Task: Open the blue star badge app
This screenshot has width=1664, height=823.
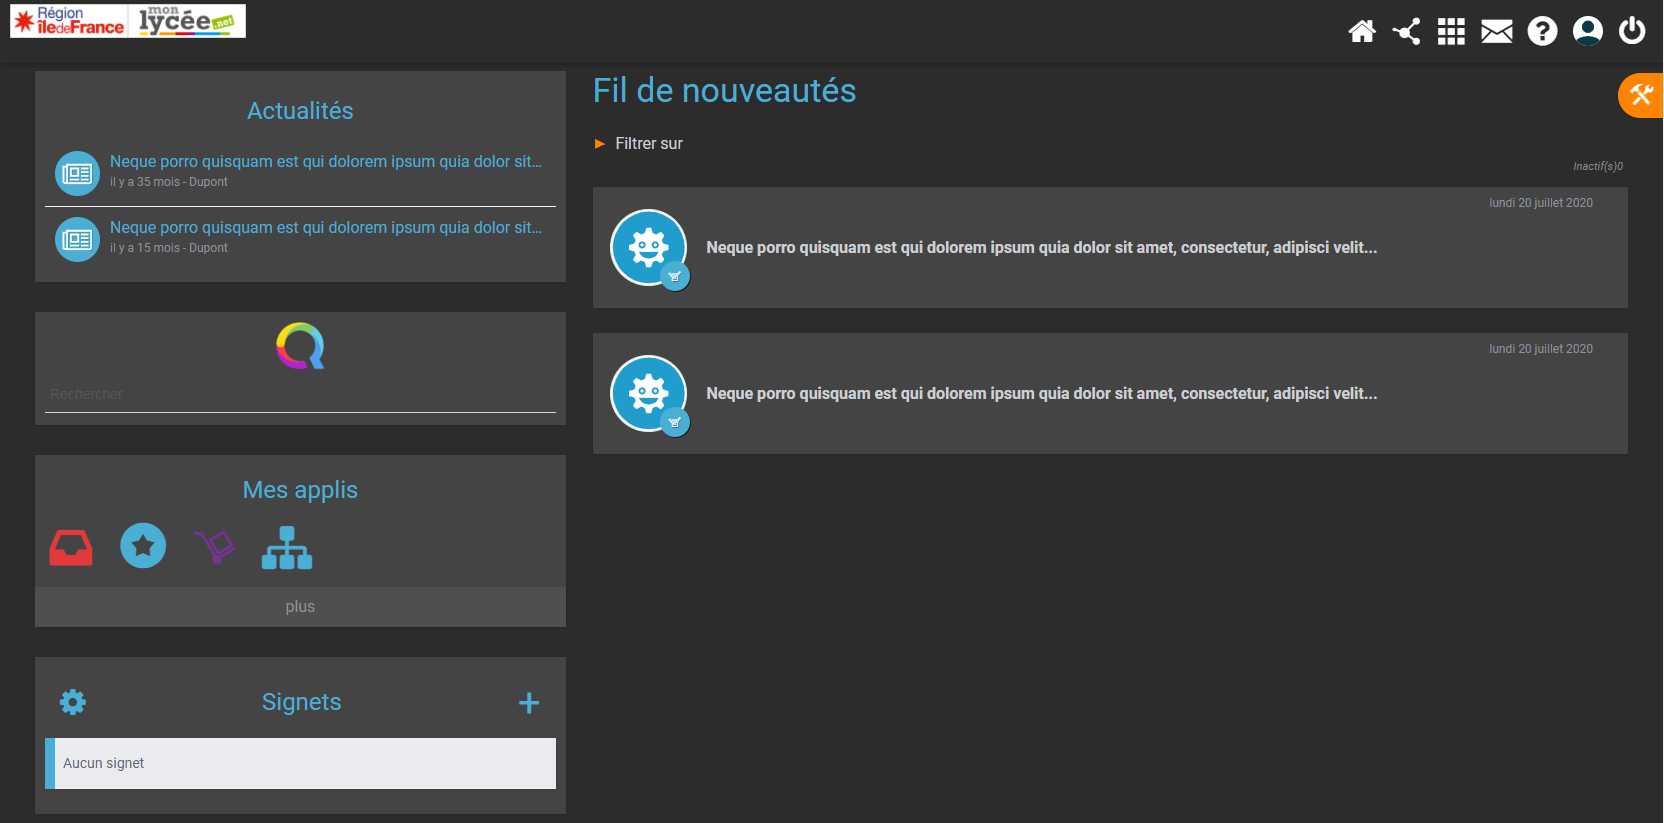Action: pos(143,546)
